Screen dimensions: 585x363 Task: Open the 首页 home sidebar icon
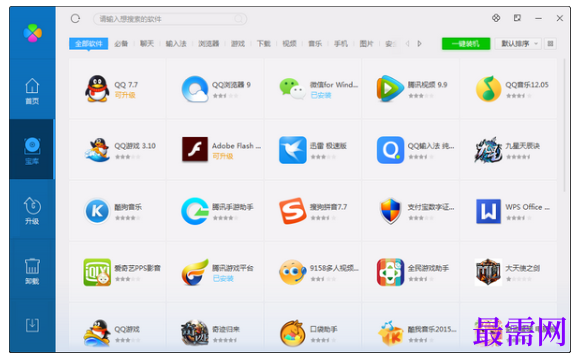click(32, 91)
